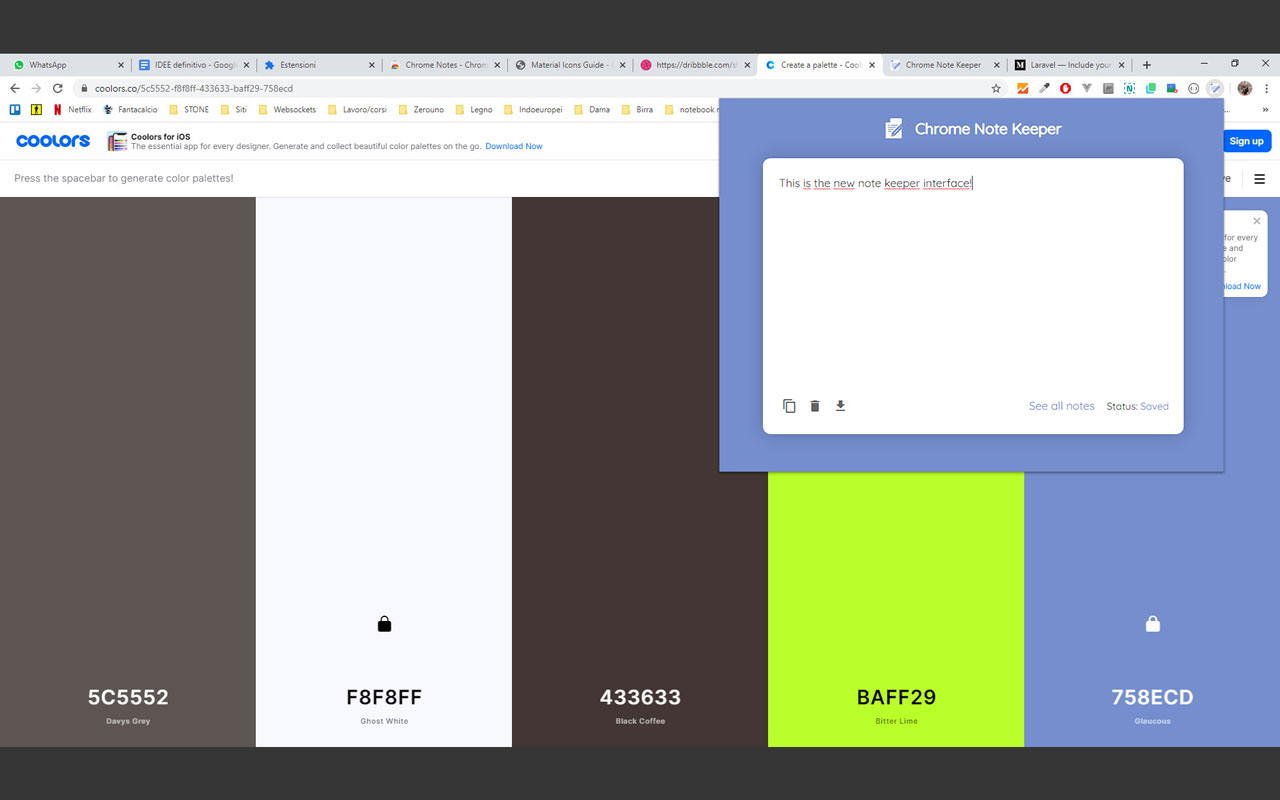Unlock the 758ECD Glaucous color
This screenshot has width=1280, height=800.
pos(1152,622)
